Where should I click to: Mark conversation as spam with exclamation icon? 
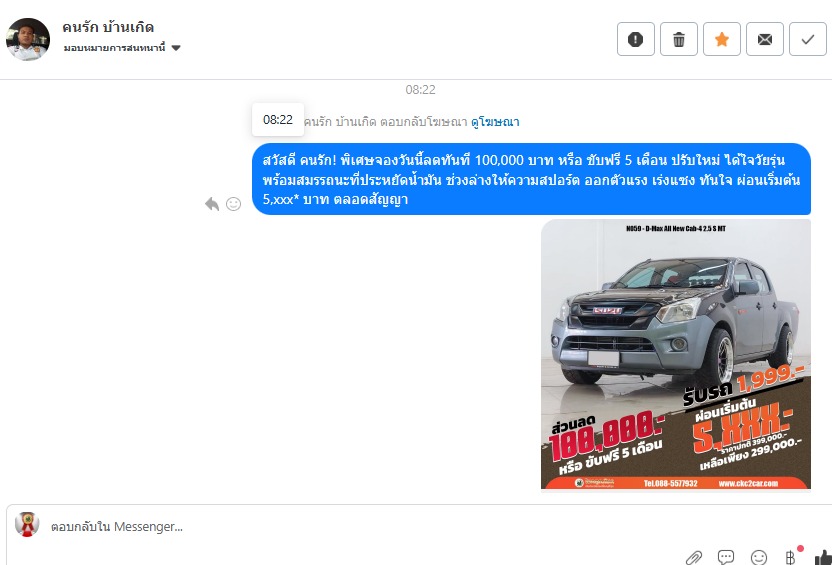coord(636,39)
